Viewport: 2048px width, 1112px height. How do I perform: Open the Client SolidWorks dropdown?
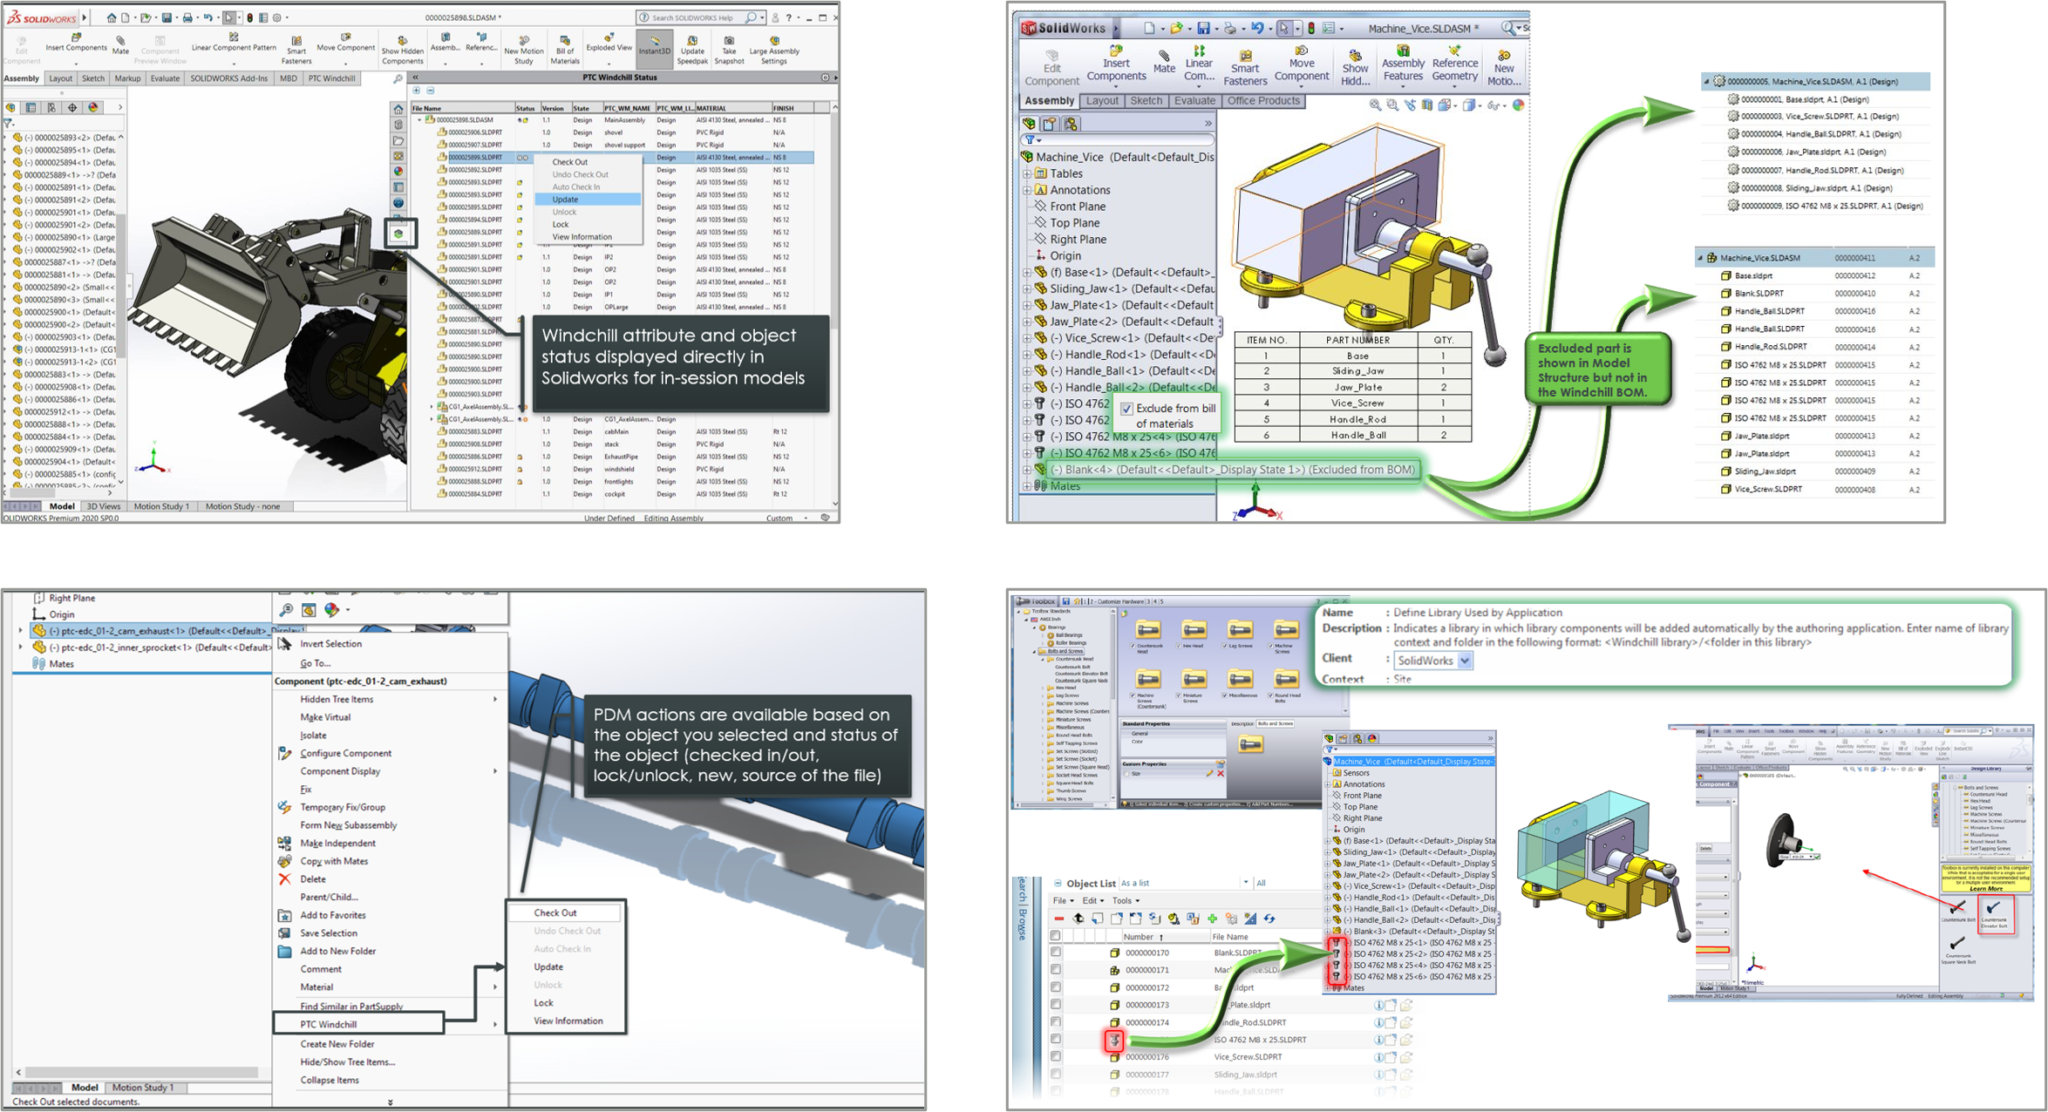click(x=1465, y=661)
